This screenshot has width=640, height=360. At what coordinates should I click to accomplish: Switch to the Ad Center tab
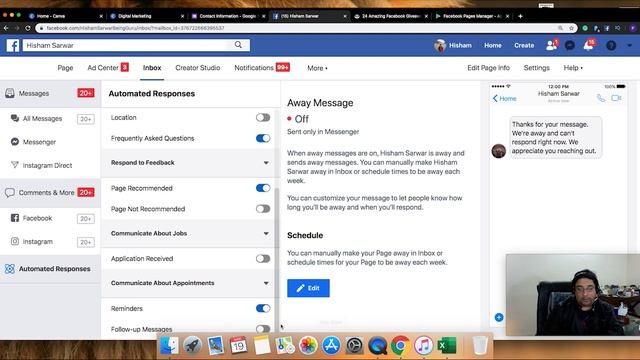pos(108,68)
